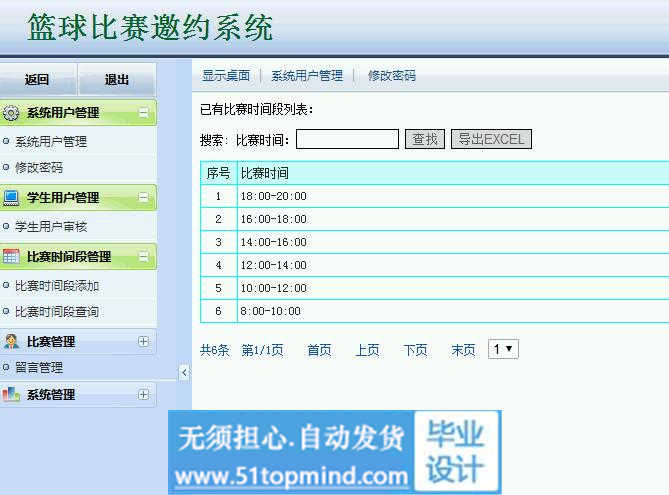Screen dimensions: 669x495
Task: Expand the 系统管理 section
Action: 143,395
